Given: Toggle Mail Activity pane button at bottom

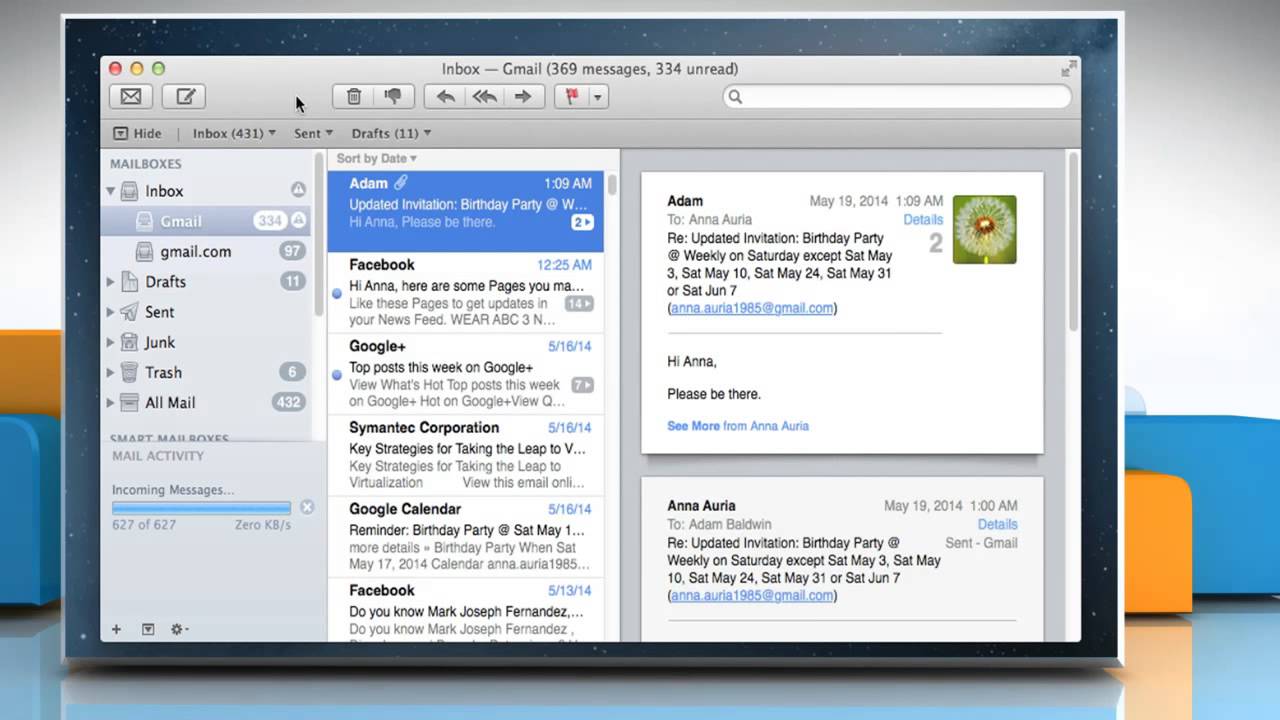Looking at the screenshot, I should click(148, 629).
